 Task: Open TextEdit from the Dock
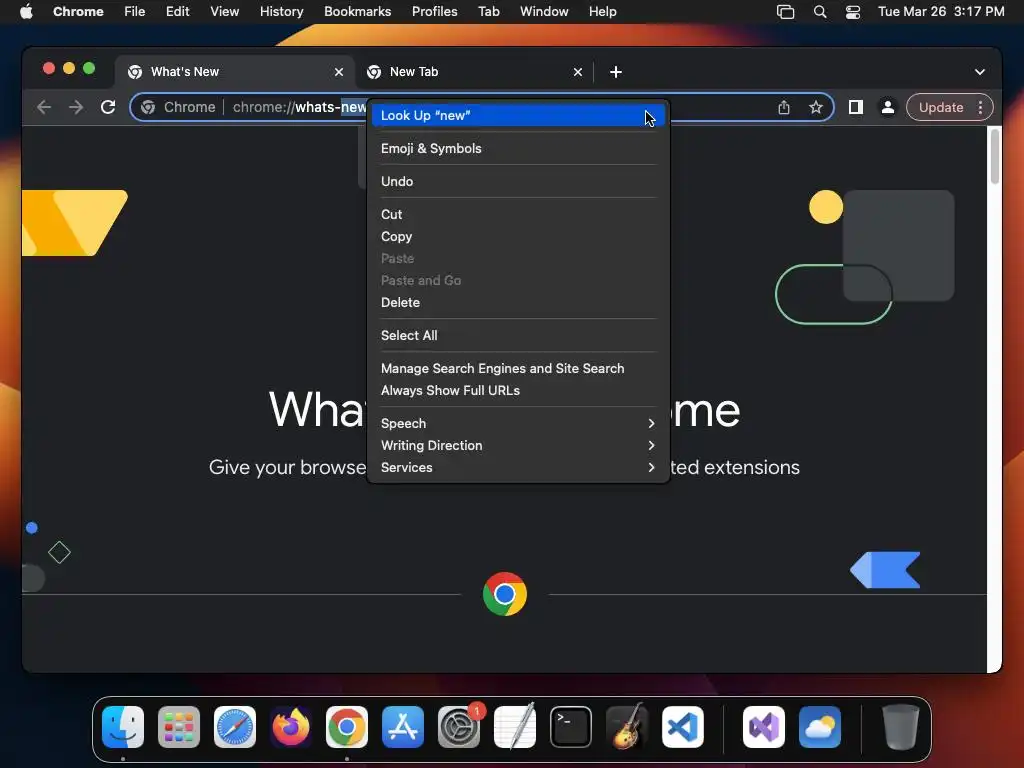pyautogui.click(x=515, y=727)
